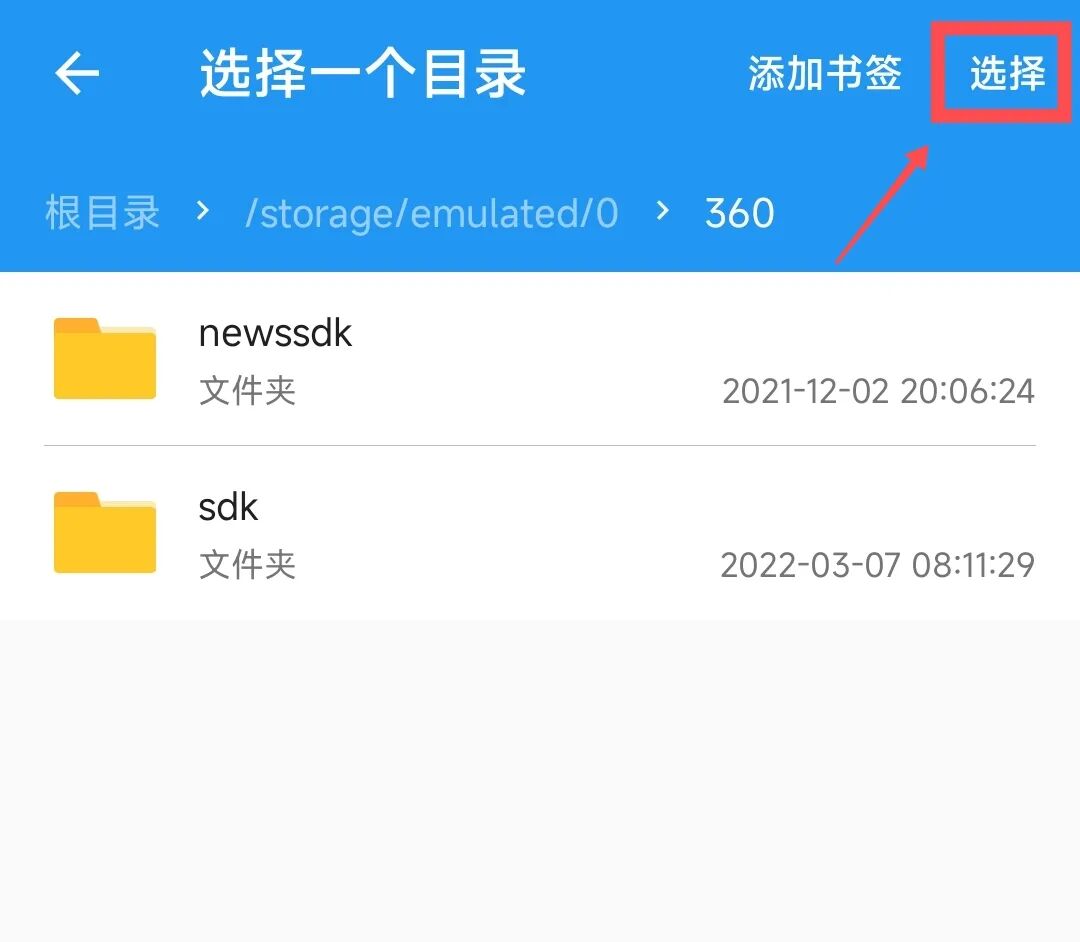The image size is (1080, 942).
Task: Go to 根目录 in breadcrumb
Action: (x=102, y=212)
